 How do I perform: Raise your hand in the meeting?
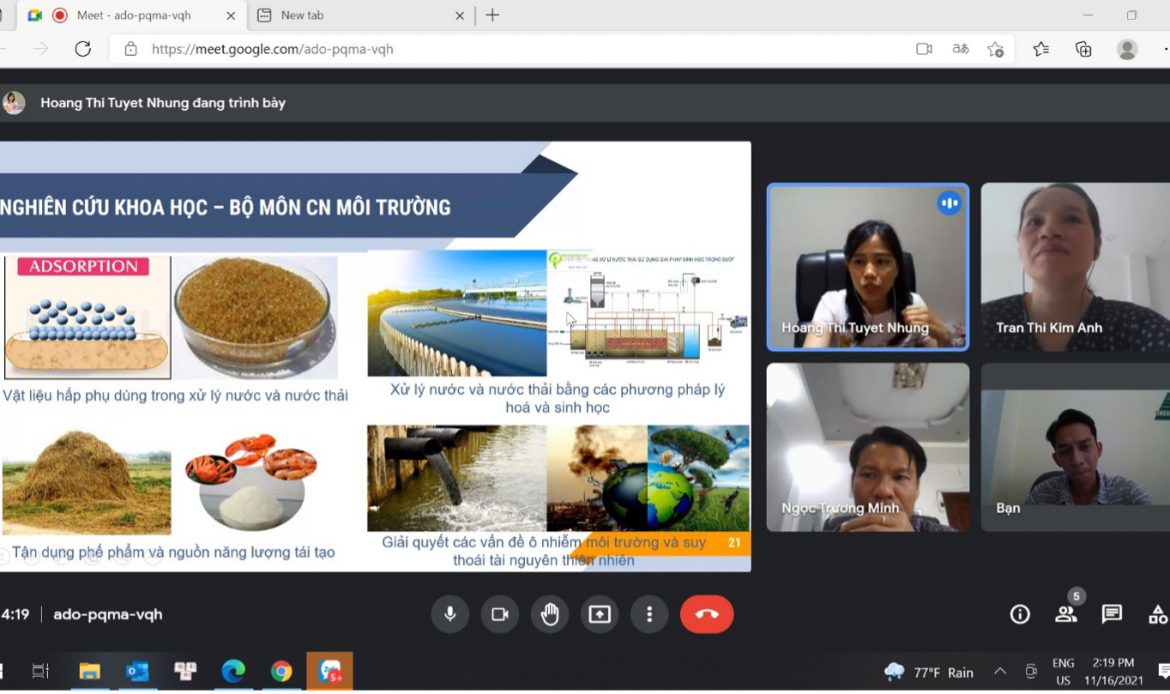click(549, 614)
